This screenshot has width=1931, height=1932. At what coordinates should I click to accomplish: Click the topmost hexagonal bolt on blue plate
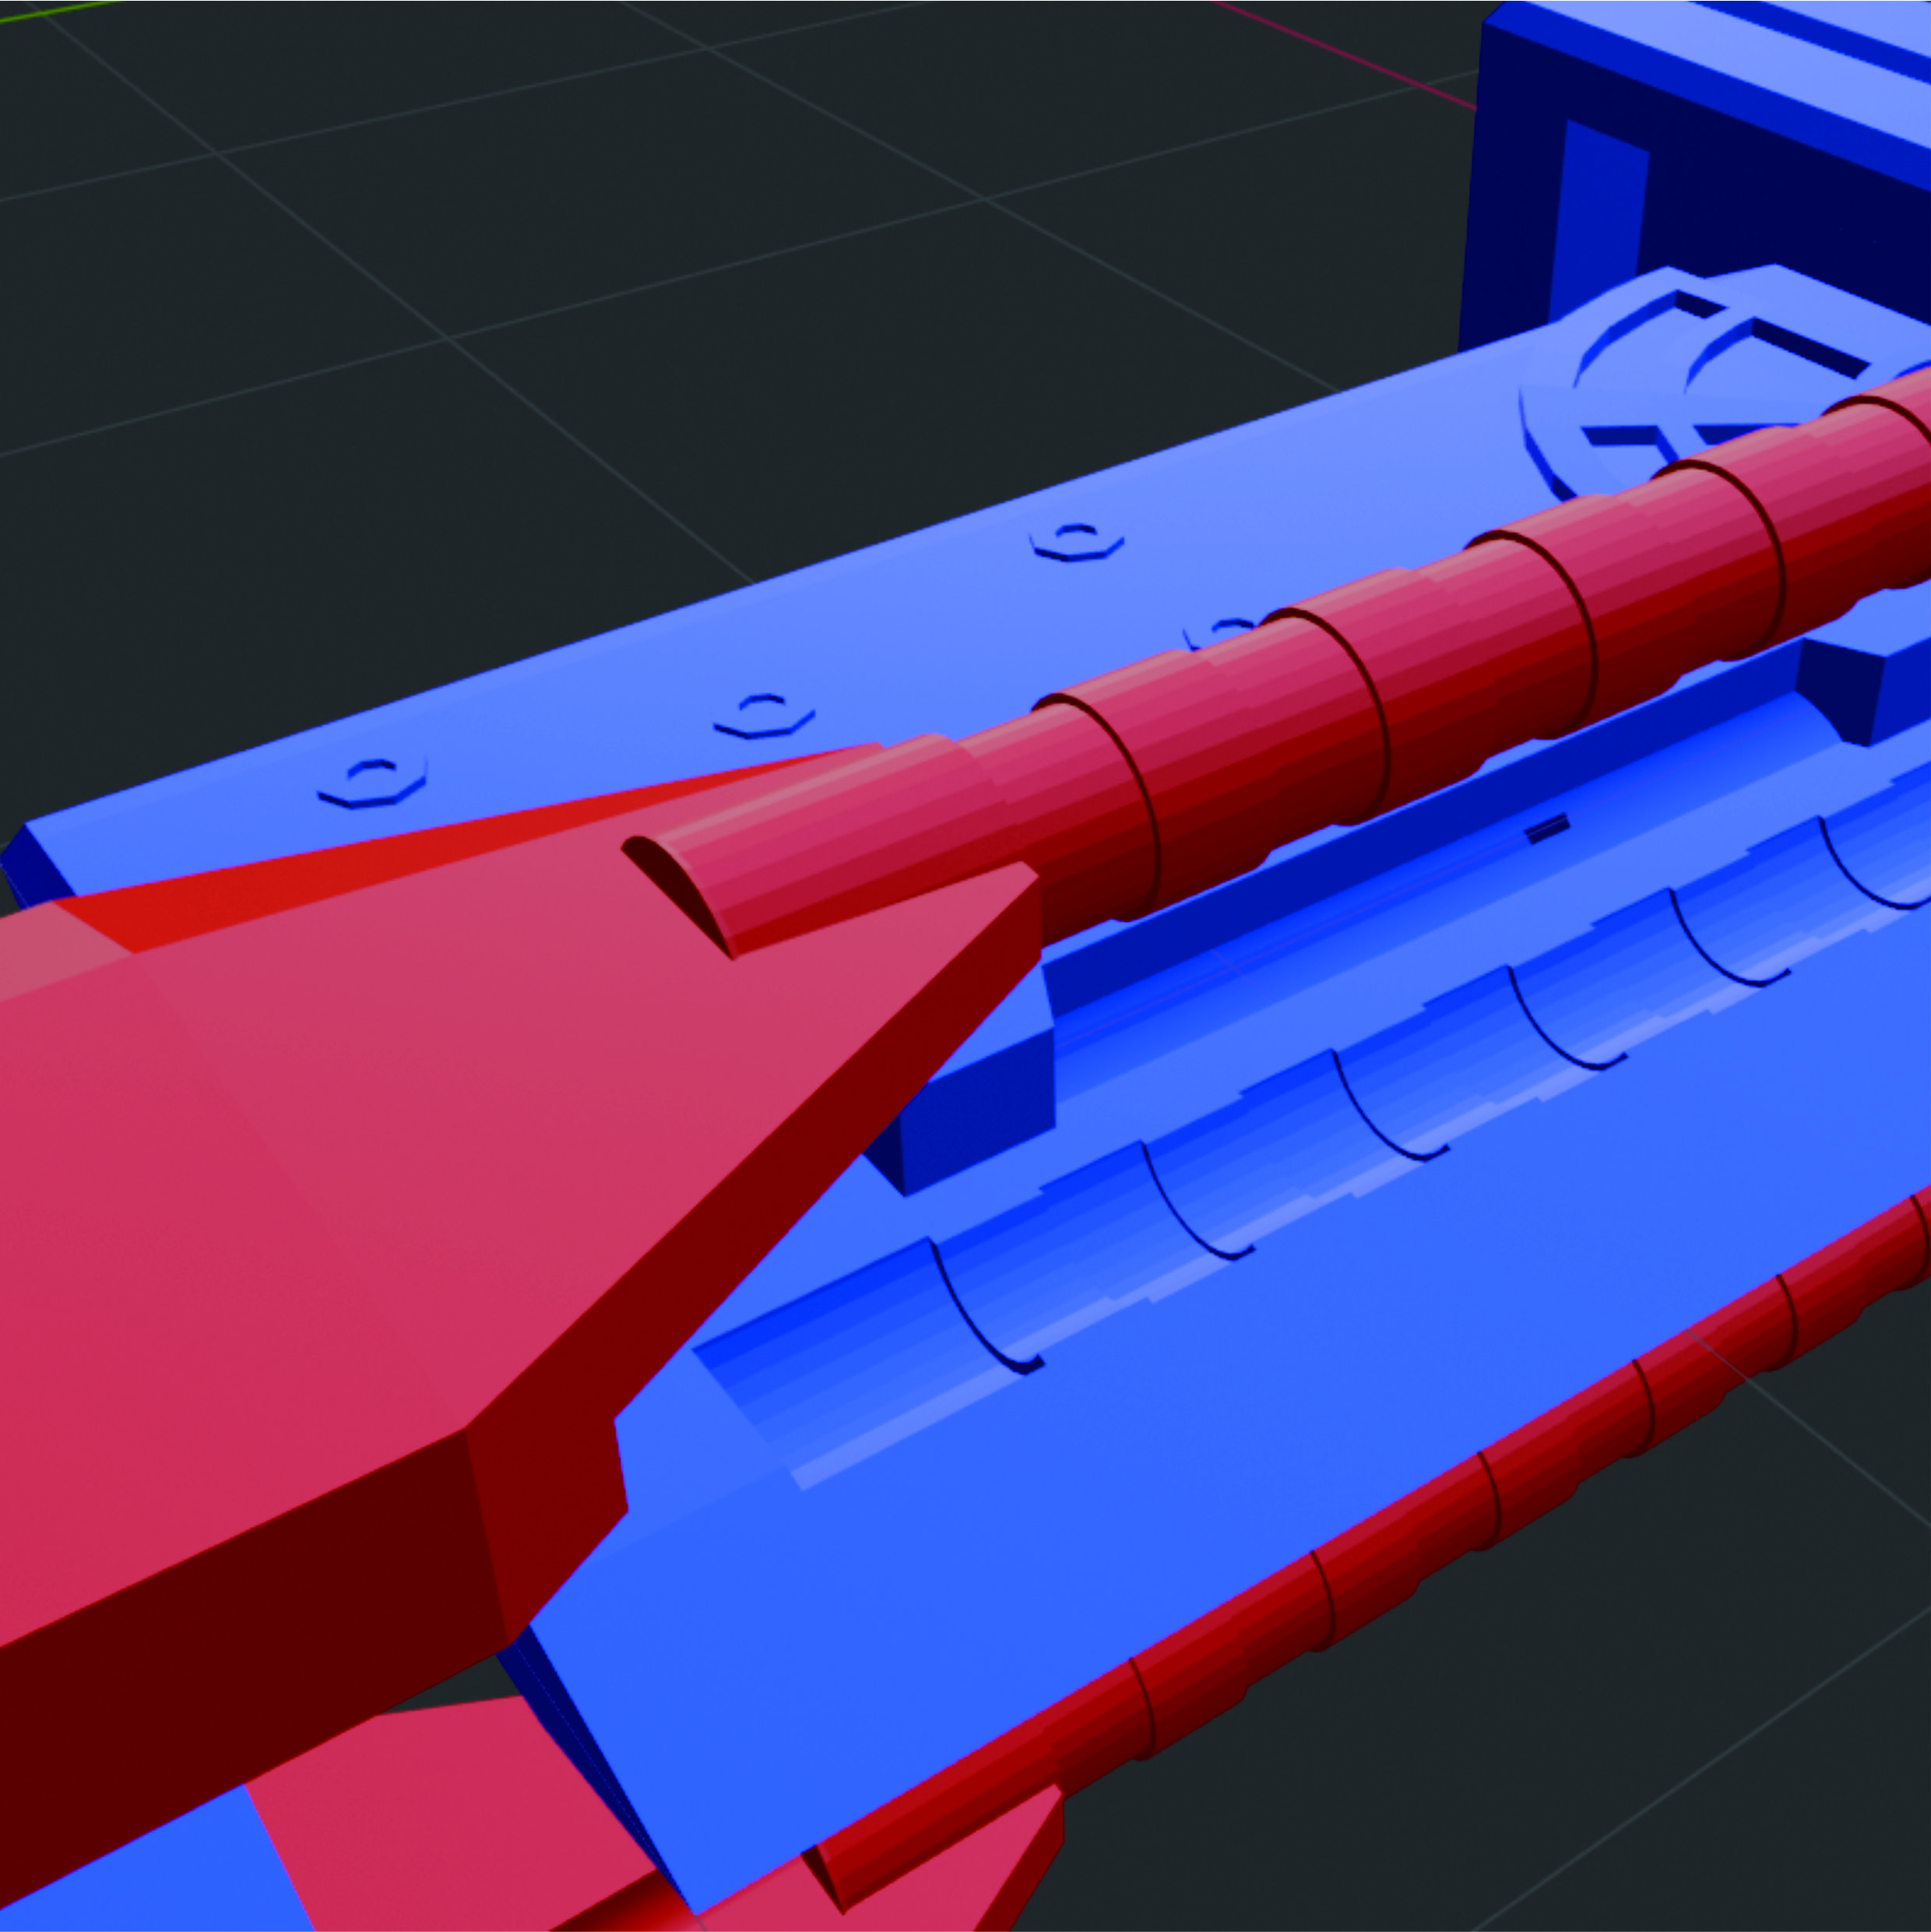tap(1077, 541)
